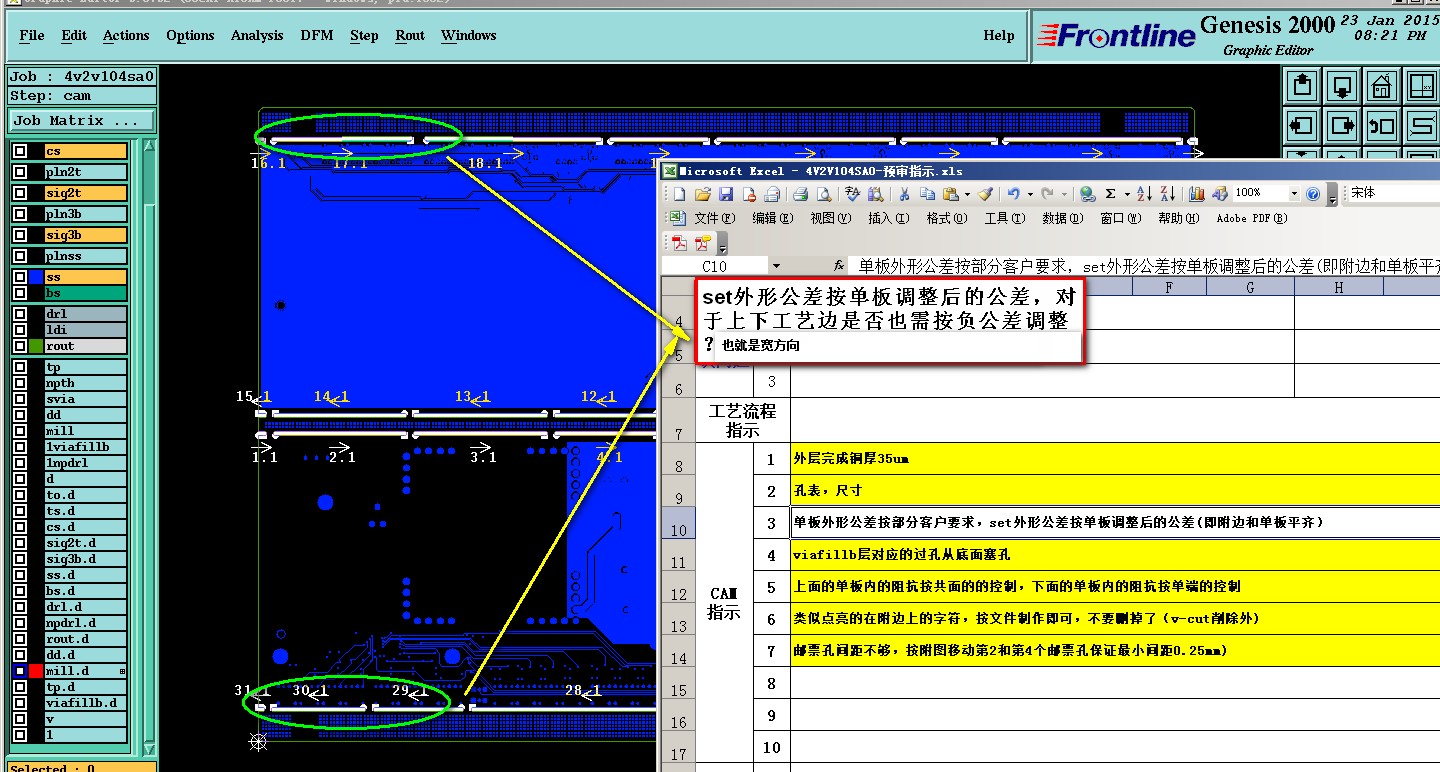
Task: Click the green color swatch of rout layer
Action: tap(36, 346)
